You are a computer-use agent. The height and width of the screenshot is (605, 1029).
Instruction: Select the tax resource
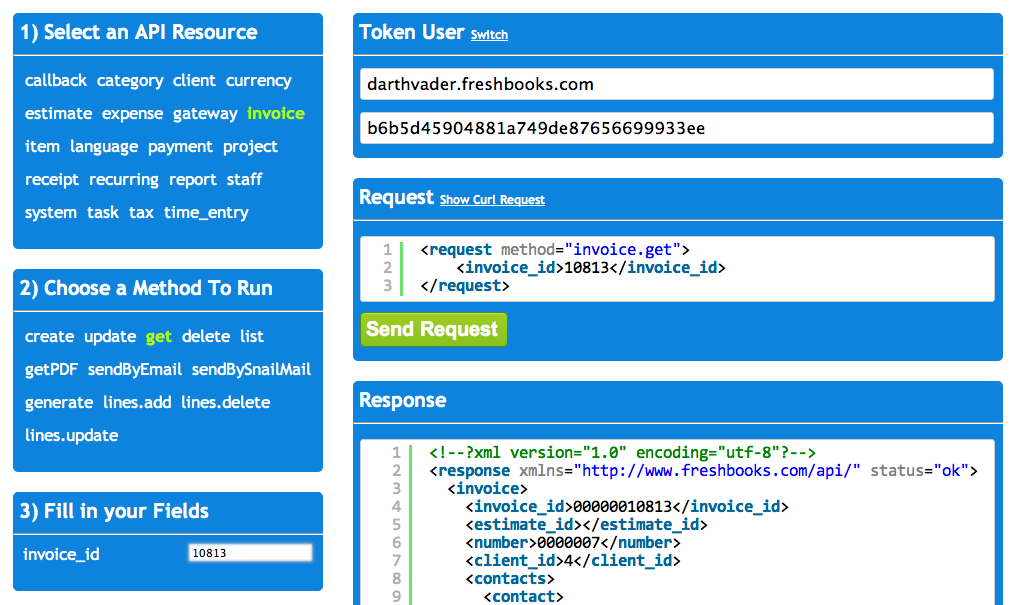pos(141,213)
